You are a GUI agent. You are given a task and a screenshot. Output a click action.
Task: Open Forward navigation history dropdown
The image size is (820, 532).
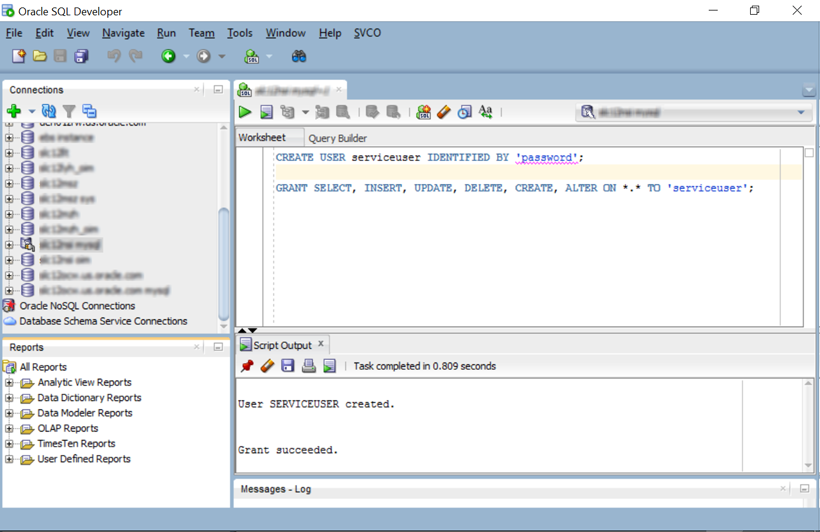click(222, 56)
